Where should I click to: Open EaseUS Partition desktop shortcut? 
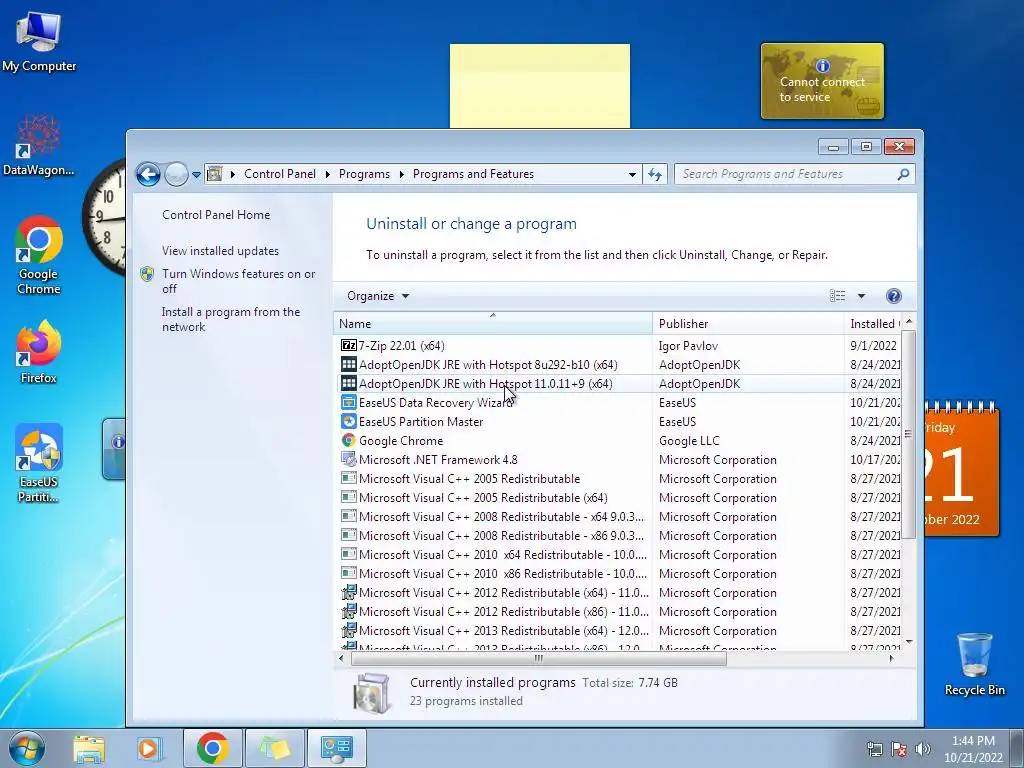coord(39,463)
